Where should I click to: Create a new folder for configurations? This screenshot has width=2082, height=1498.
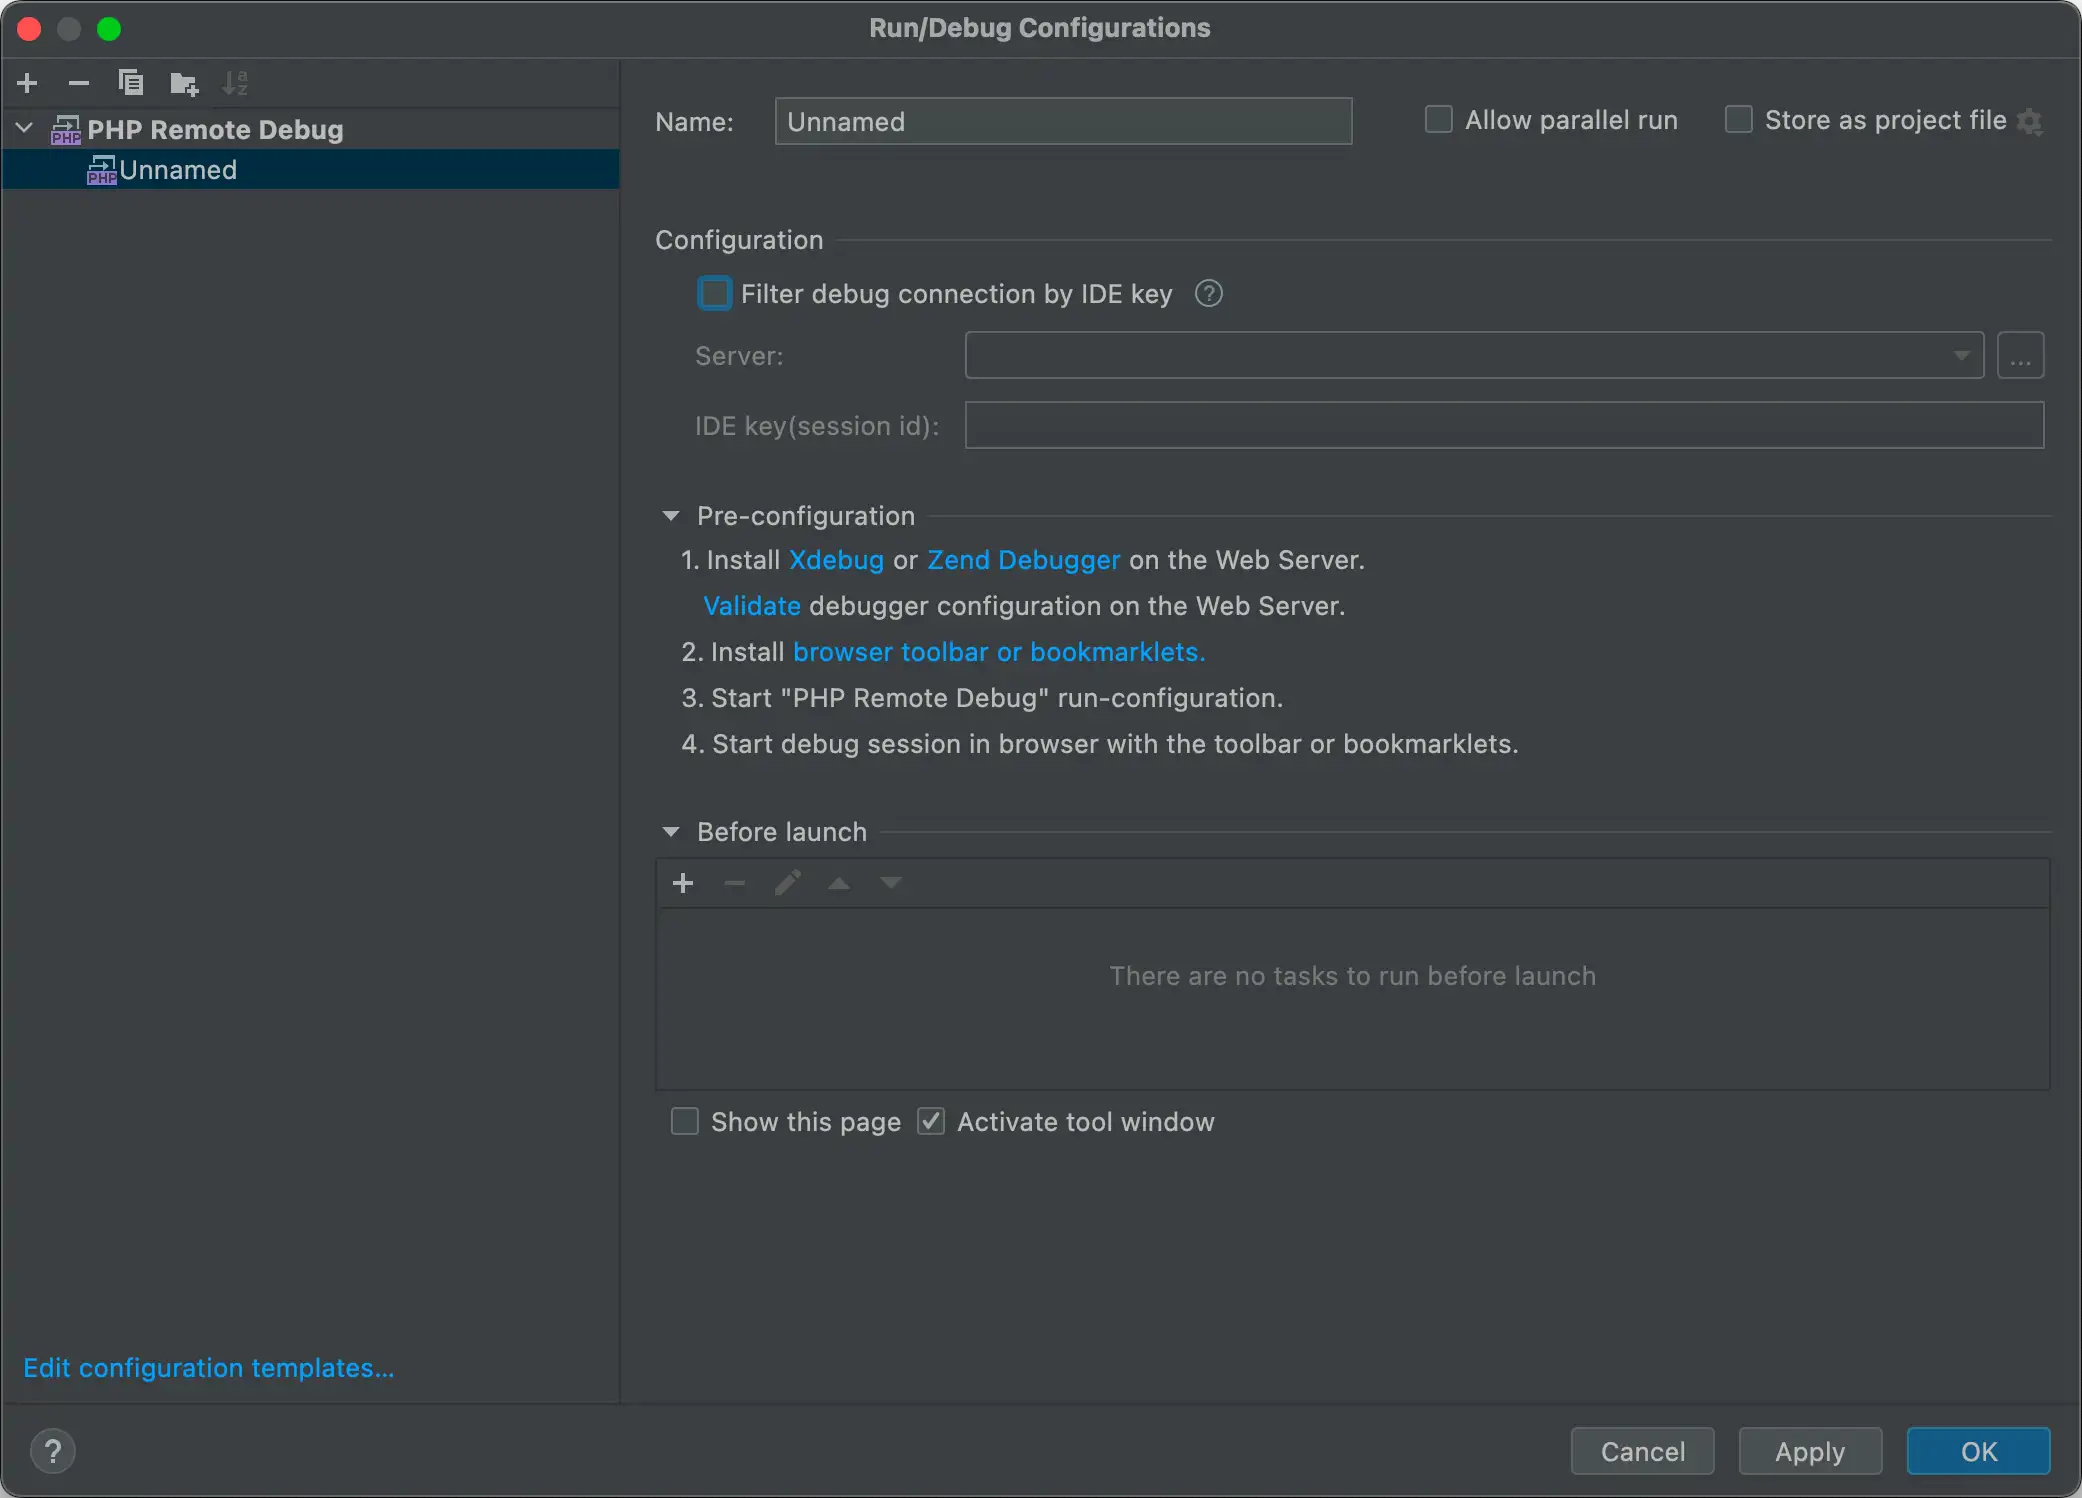pos(184,83)
